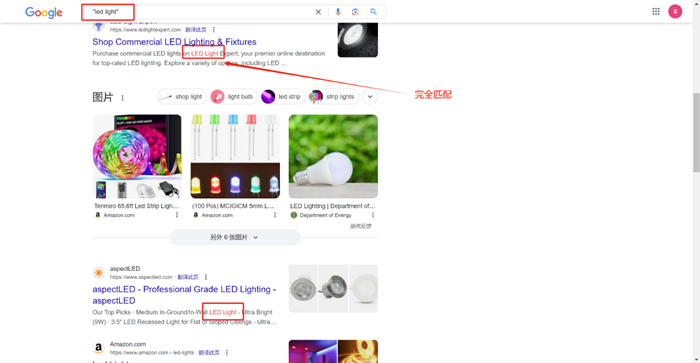Open aspectLED Professional Grade LED Lighting link
This screenshot has width=700, height=363.
point(184,295)
